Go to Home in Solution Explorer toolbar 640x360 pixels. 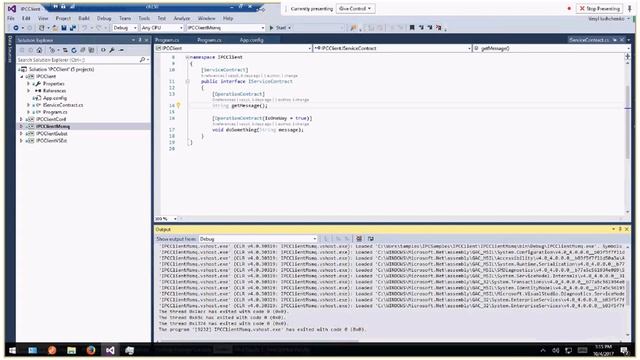[39, 50]
